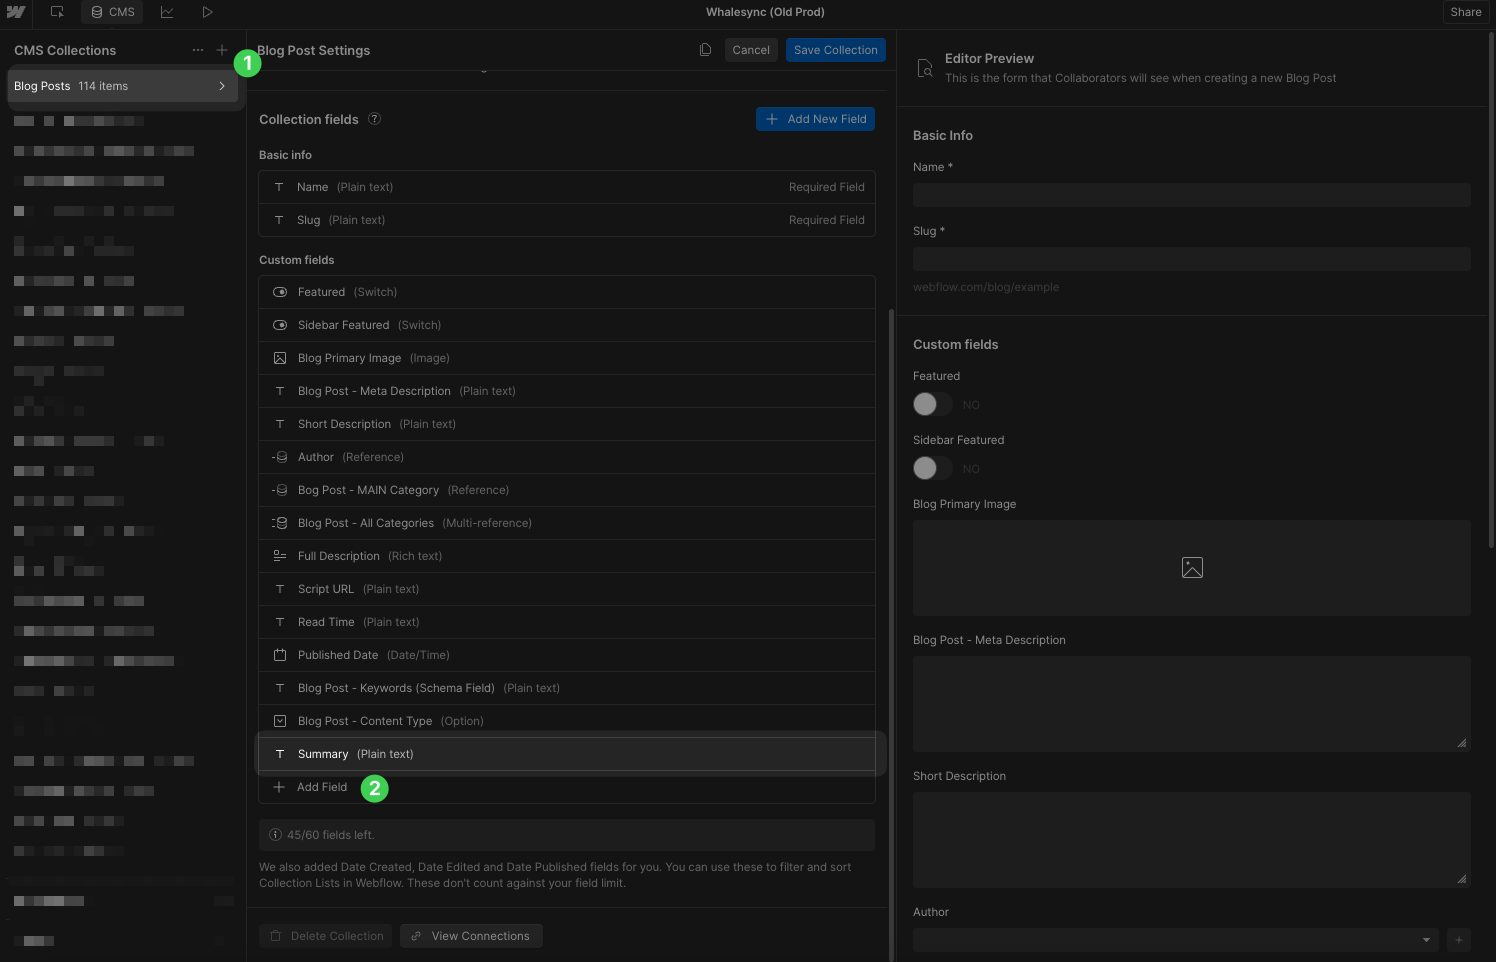
Task: Click the Published Date calendar icon
Action: 280,655
